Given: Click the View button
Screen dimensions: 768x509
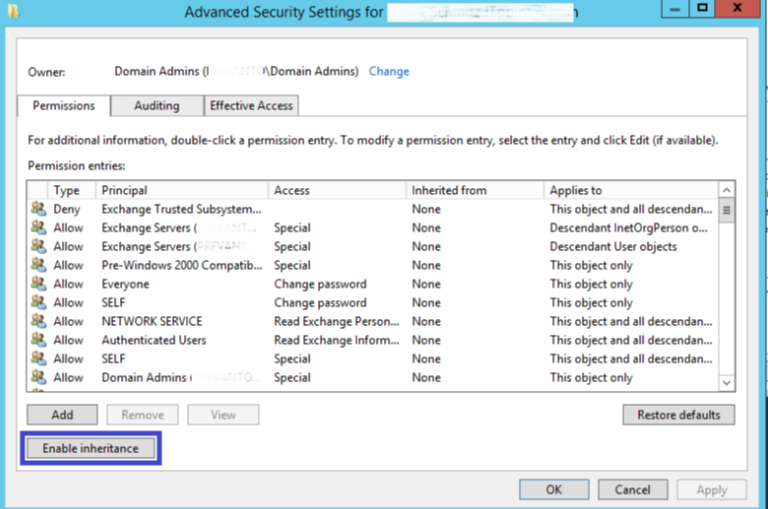Looking at the screenshot, I should 223,415.
